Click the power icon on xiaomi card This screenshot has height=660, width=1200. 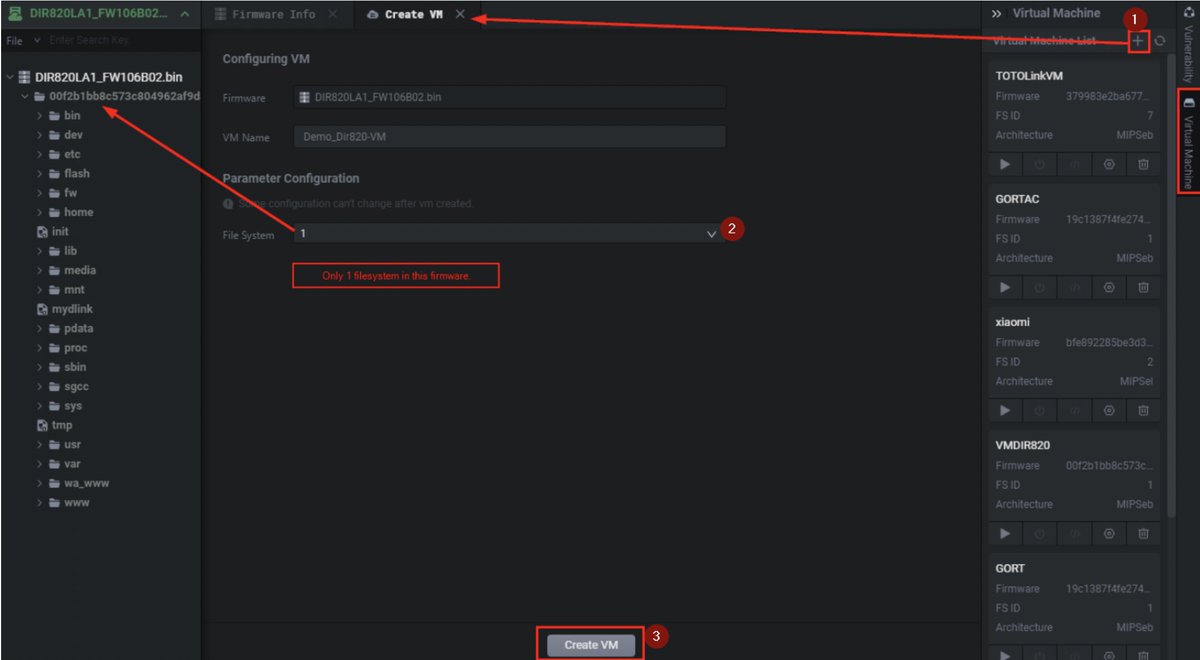1040,410
